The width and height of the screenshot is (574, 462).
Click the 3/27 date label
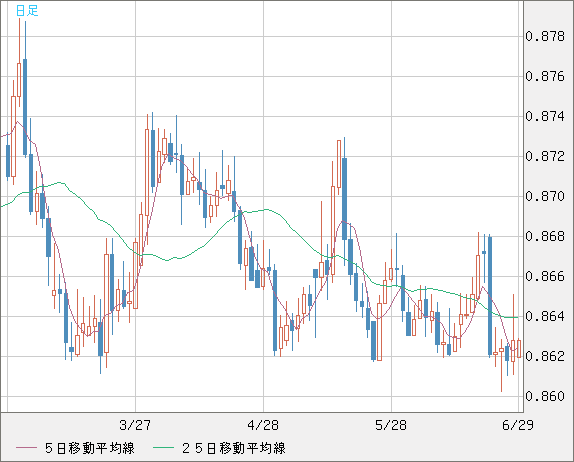click(135, 425)
